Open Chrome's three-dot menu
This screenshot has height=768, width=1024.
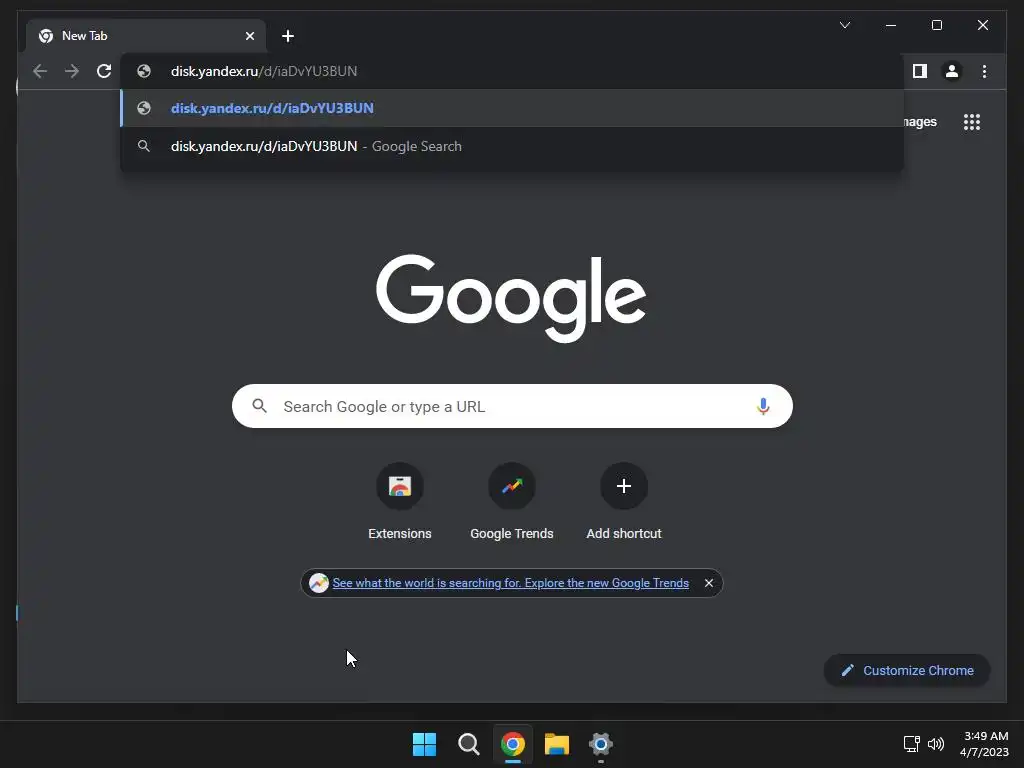tap(984, 71)
